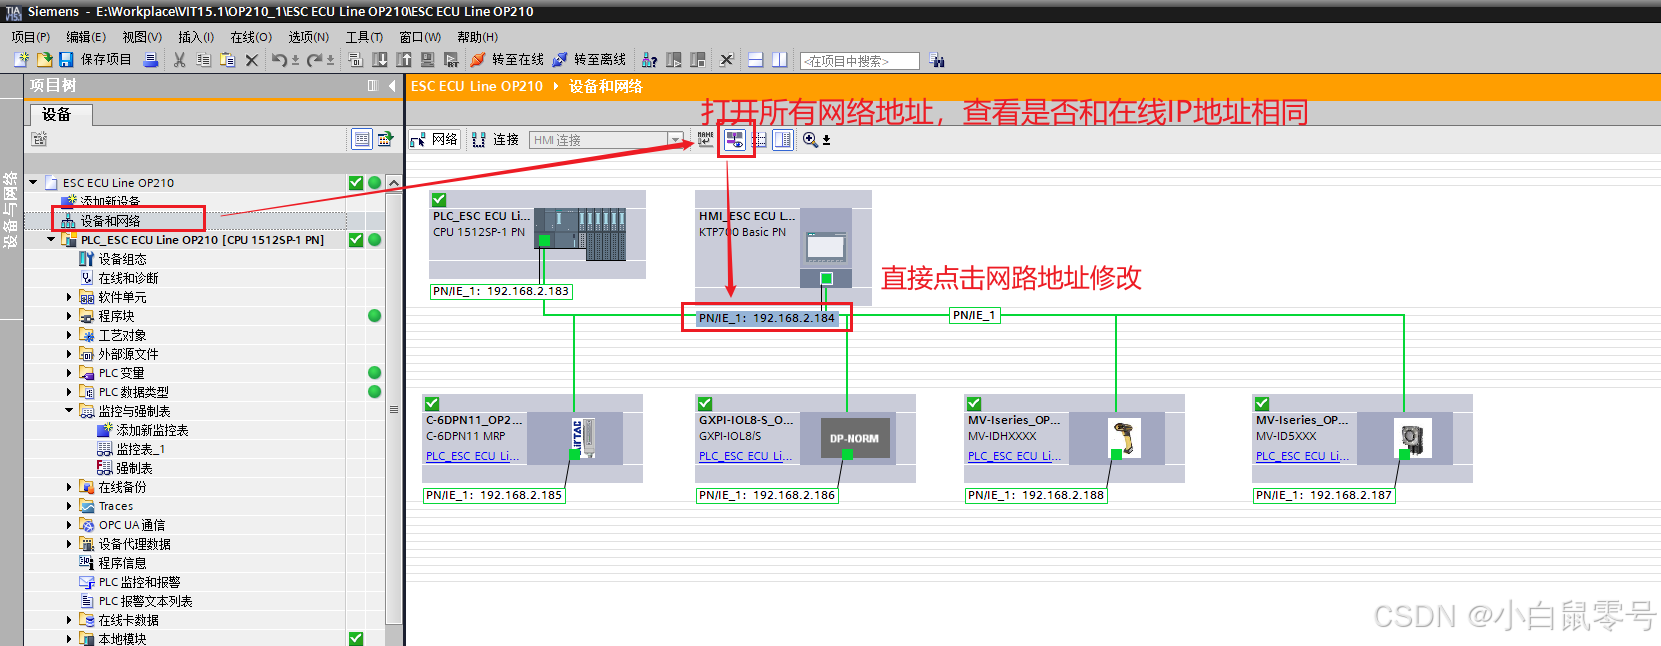Download to device toolbar icon

click(x=380, y=60)
